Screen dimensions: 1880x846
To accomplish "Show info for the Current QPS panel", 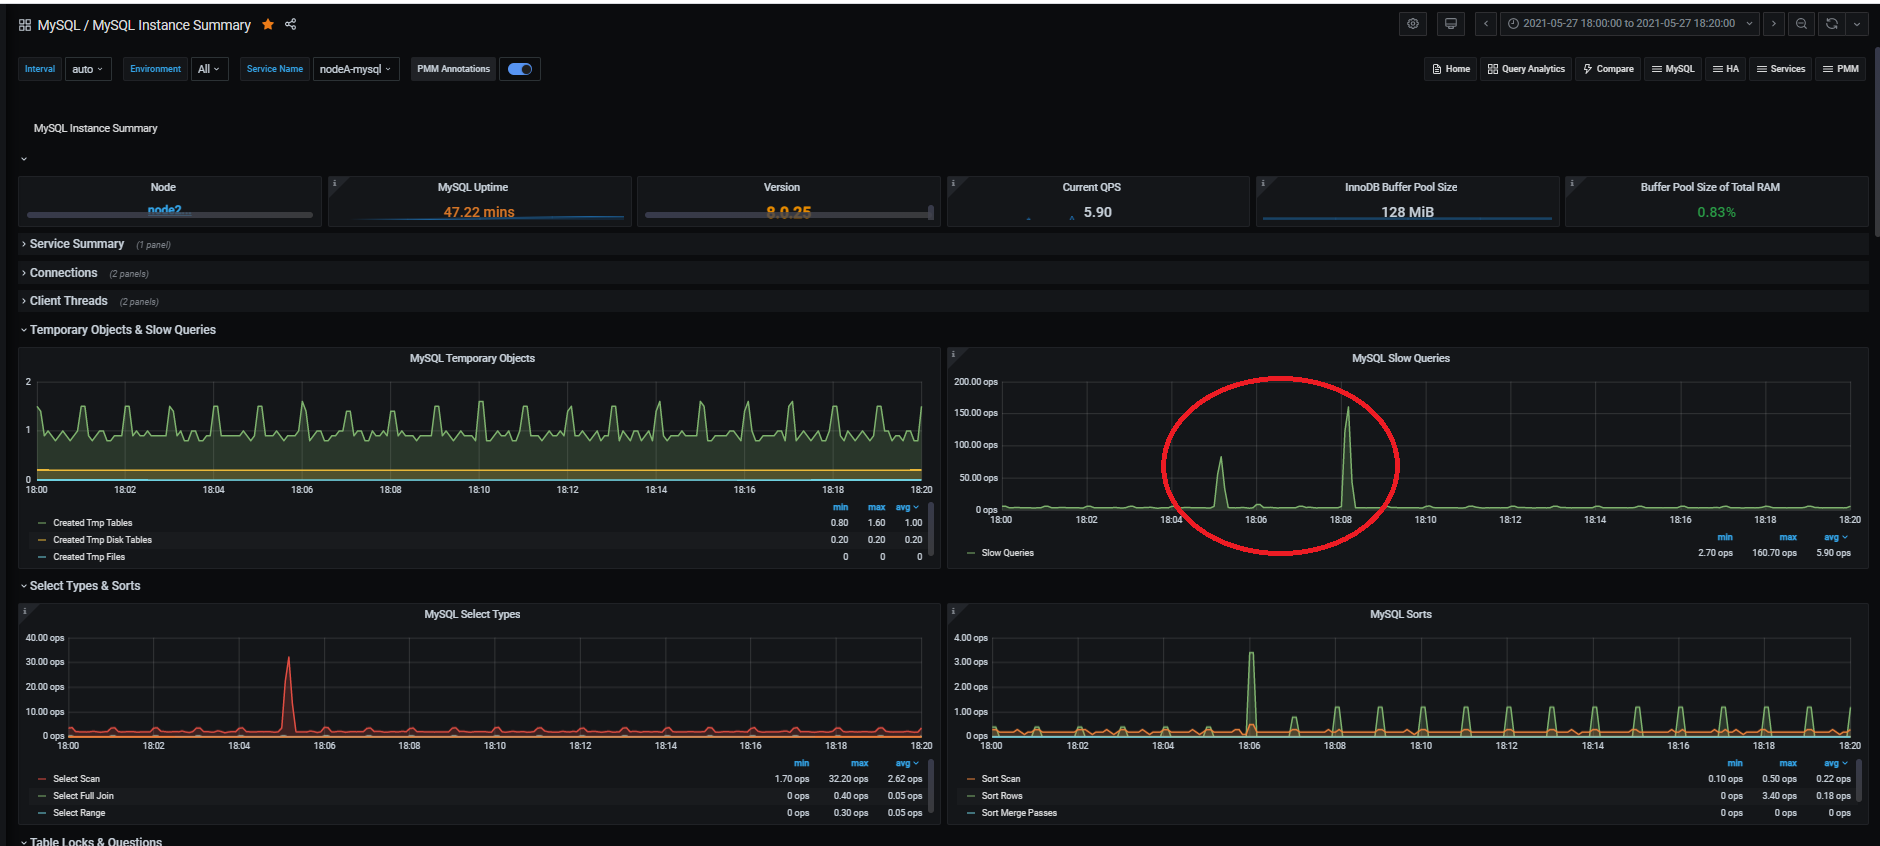I will [x=953, y=183].
